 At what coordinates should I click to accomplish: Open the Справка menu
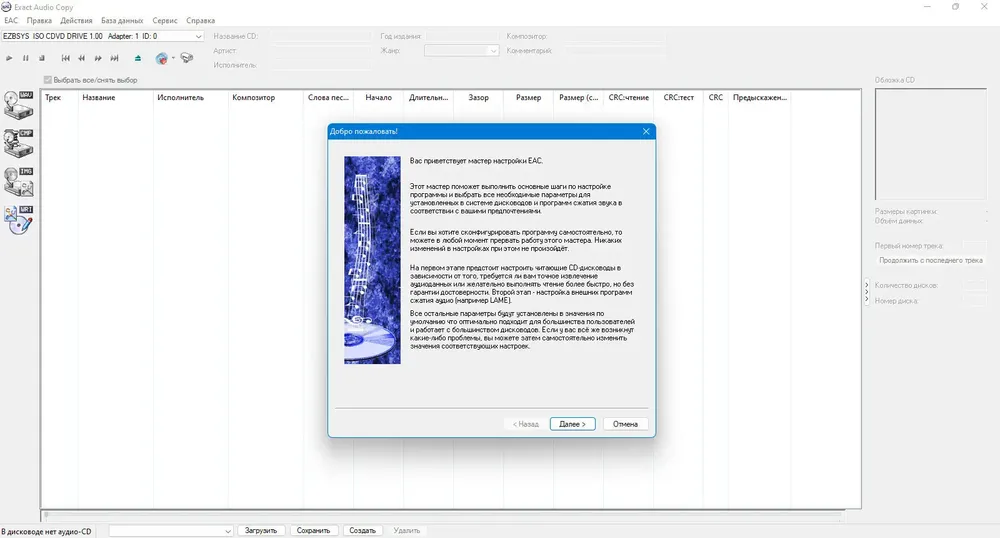coord(200,20)
